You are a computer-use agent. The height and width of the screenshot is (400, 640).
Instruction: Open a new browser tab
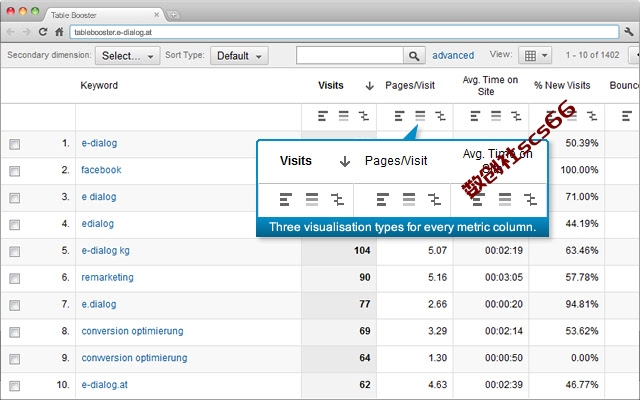coord(173,15)
